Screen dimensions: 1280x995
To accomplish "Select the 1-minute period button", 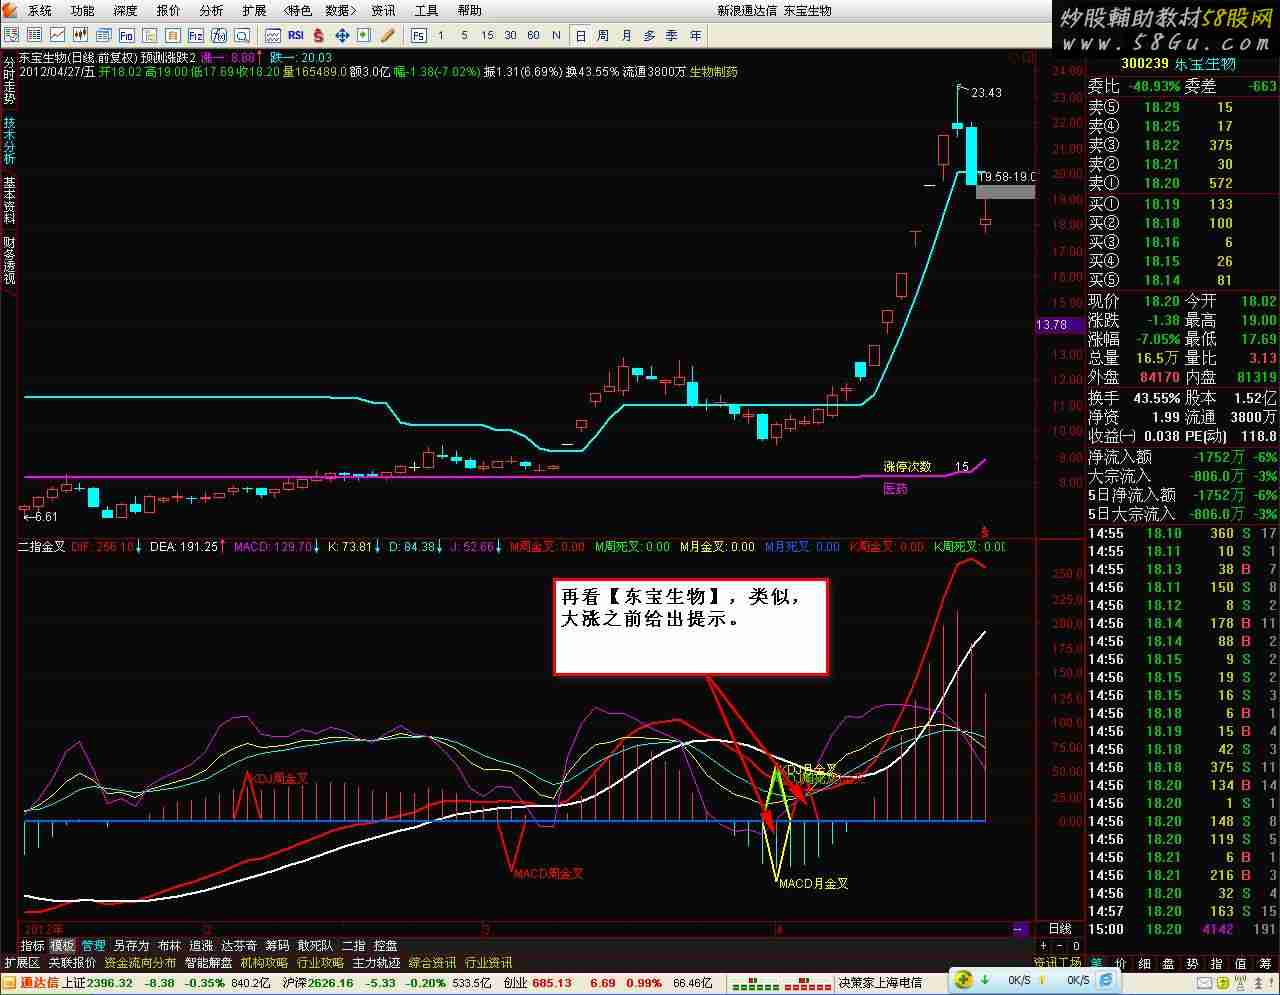I will [441, 35].
